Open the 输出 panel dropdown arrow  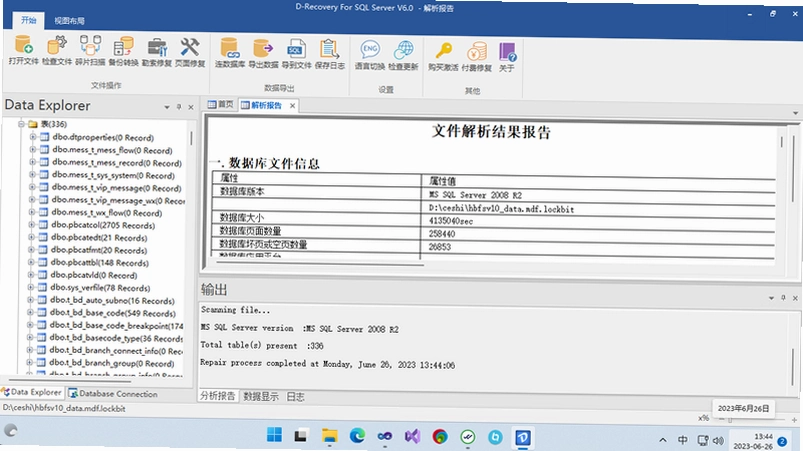point(771,298)
